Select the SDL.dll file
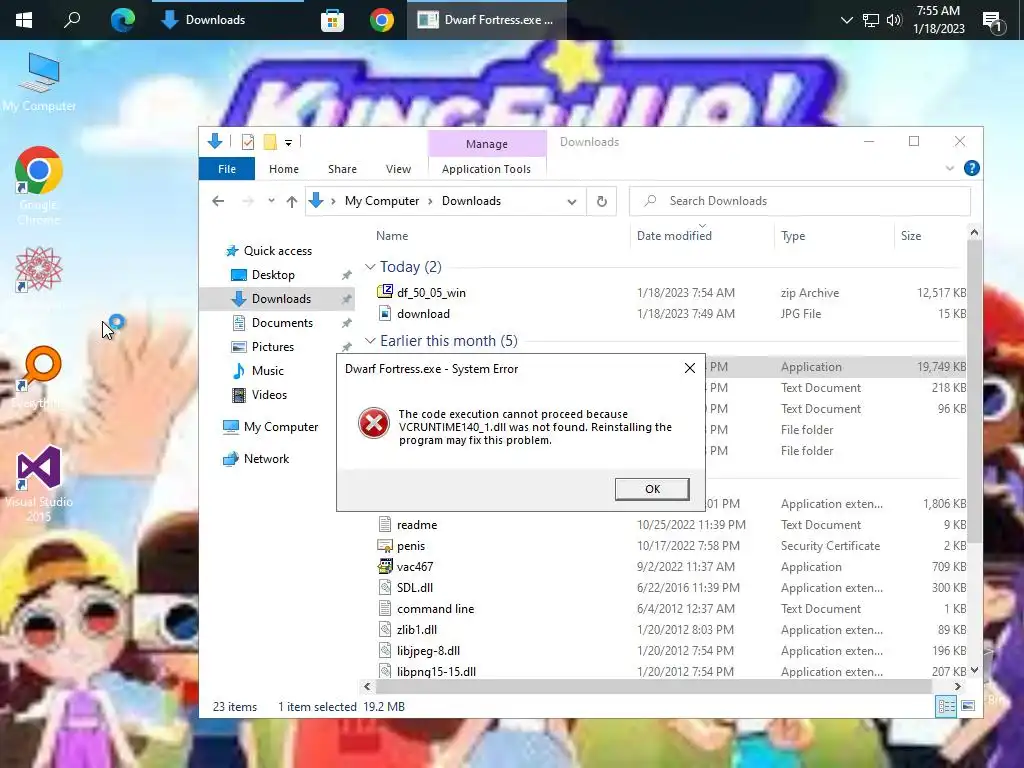The height and width of the screenshot is (768, 1024). point(415,587)
